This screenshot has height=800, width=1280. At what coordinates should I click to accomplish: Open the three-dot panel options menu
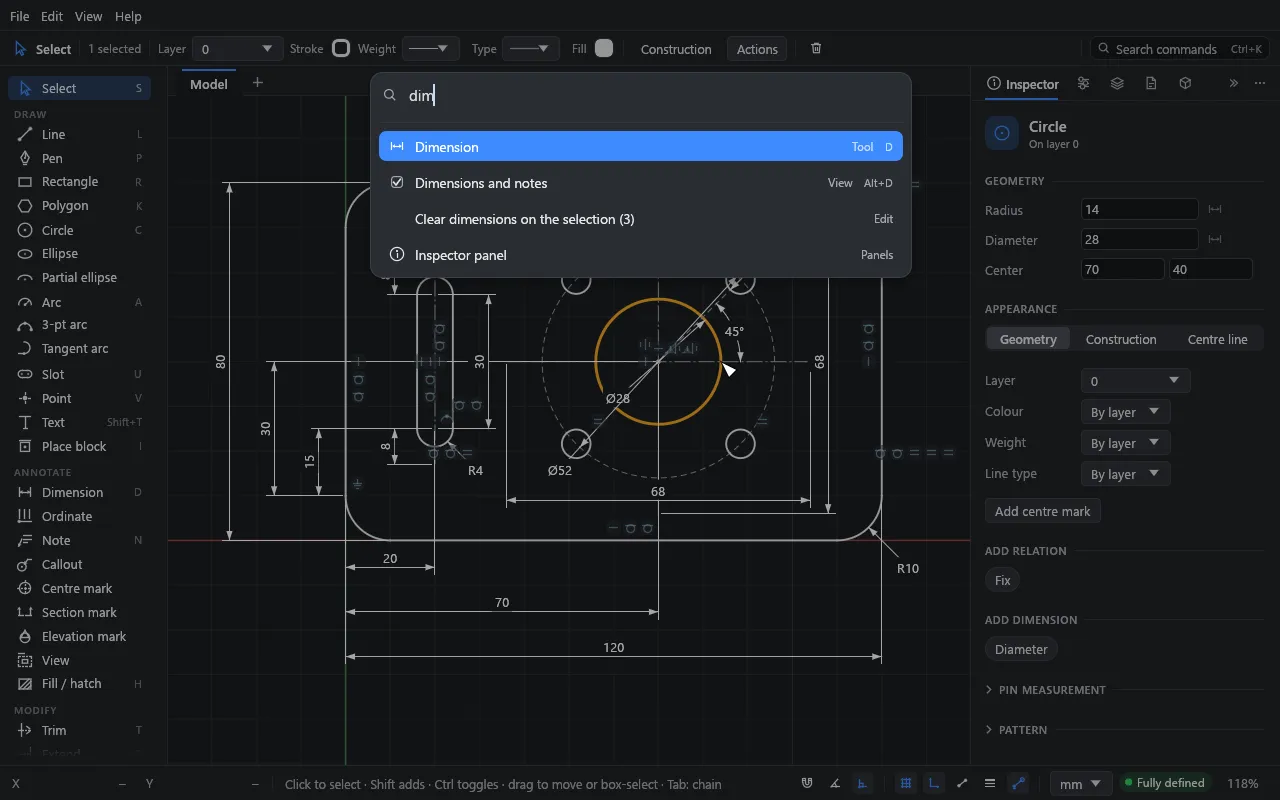pyautogui.click(x=1260, y=84)
